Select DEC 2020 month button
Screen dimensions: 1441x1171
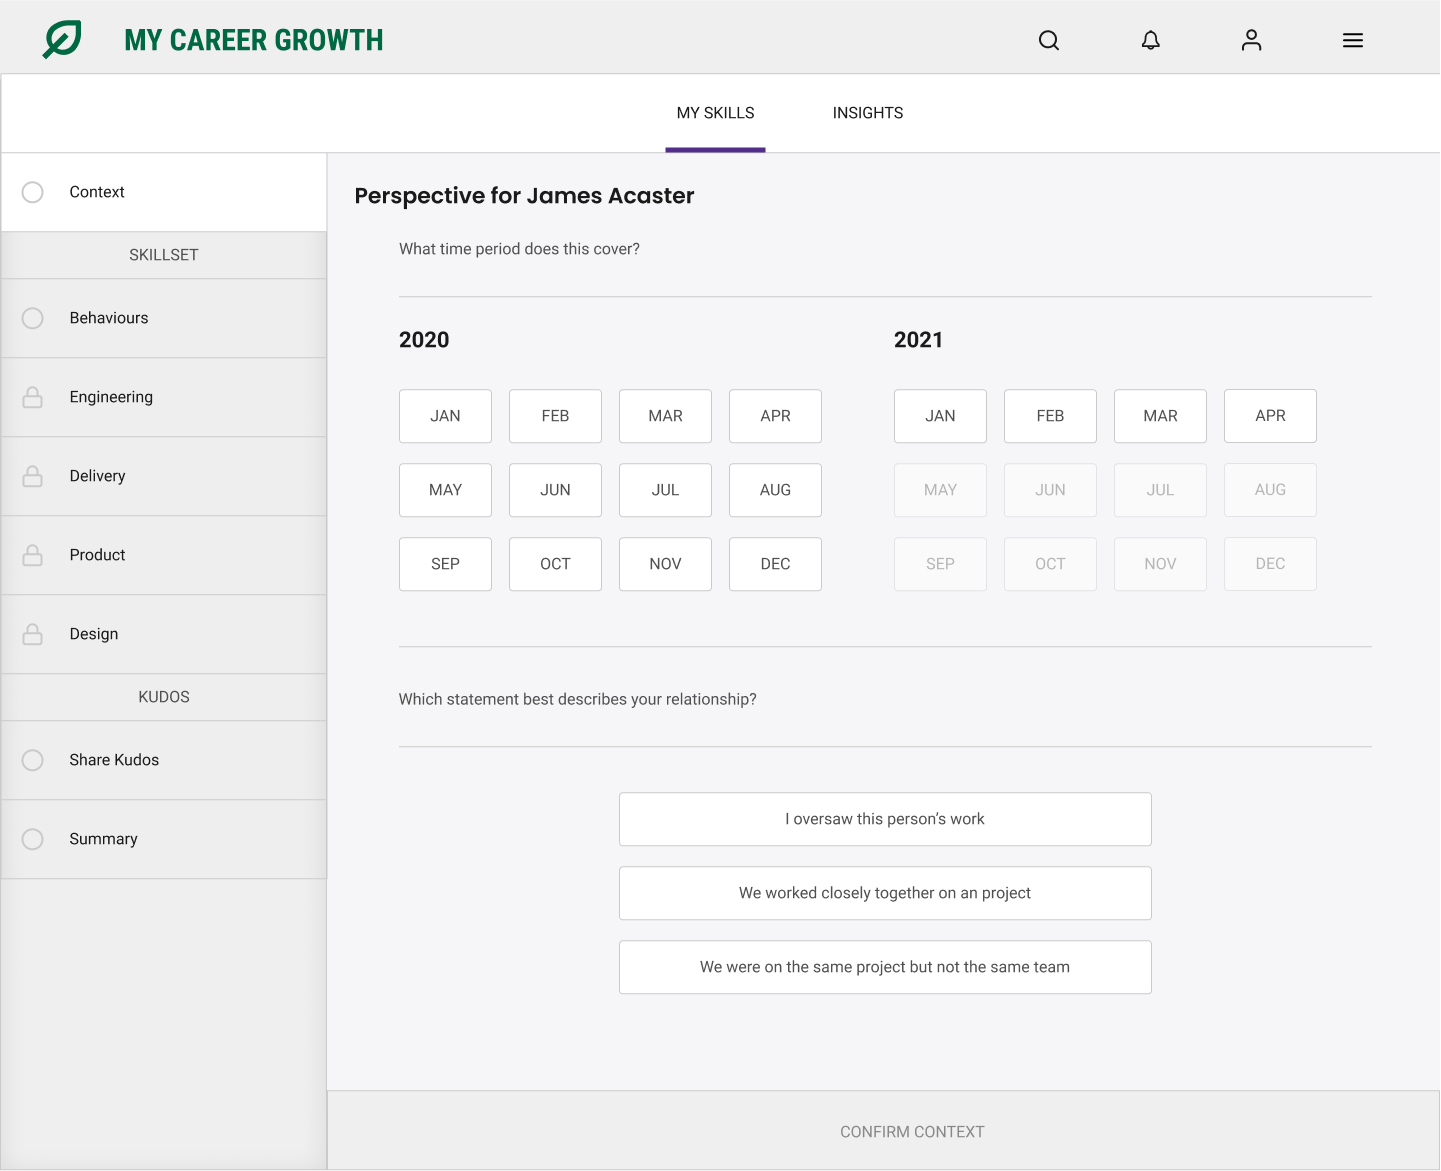point(775,564)
